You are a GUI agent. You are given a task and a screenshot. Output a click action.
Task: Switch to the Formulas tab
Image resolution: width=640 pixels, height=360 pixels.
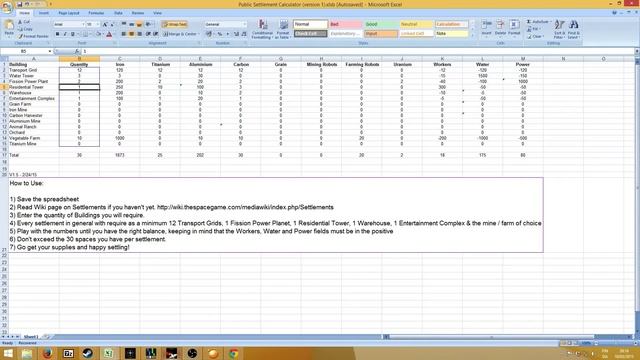click(x=96, y=13)
